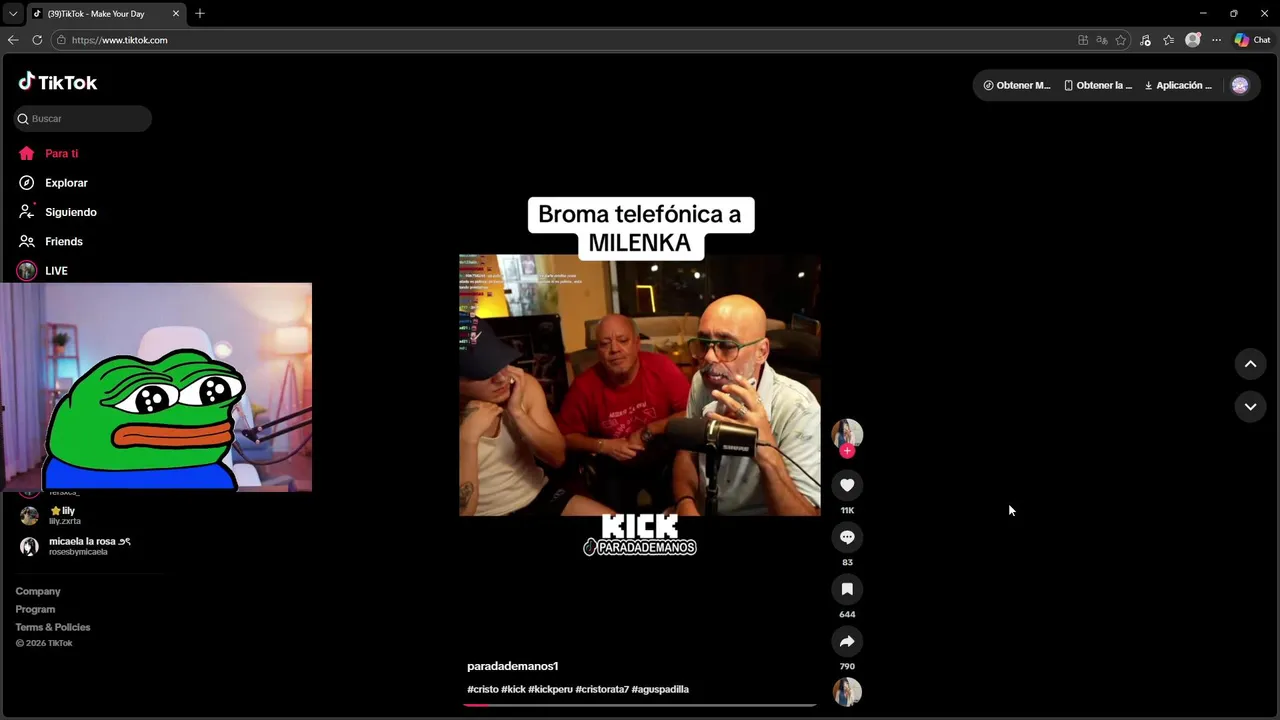Open the Copilot Chat button
Viewport: 1280px width, 720px height.
[x=1252, y=40]
